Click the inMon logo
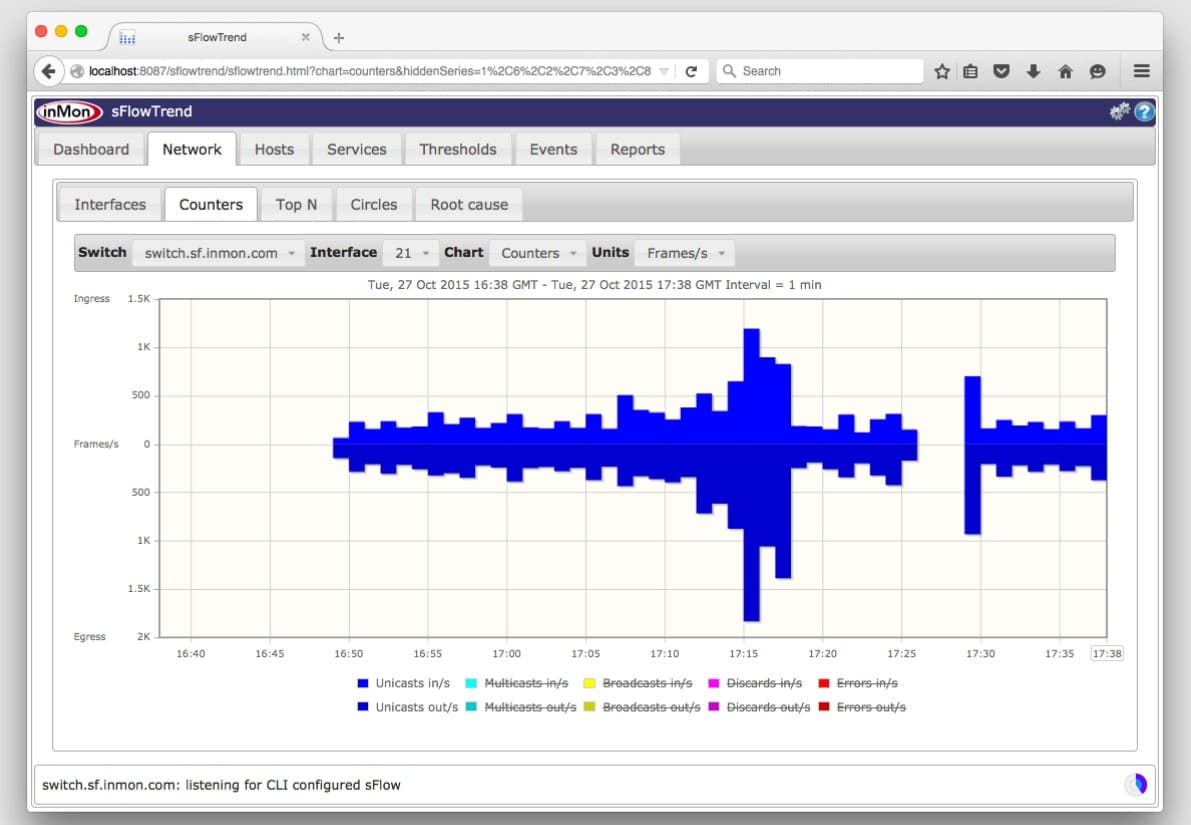Screen dimensions: 1191x825 click(70, 112)
